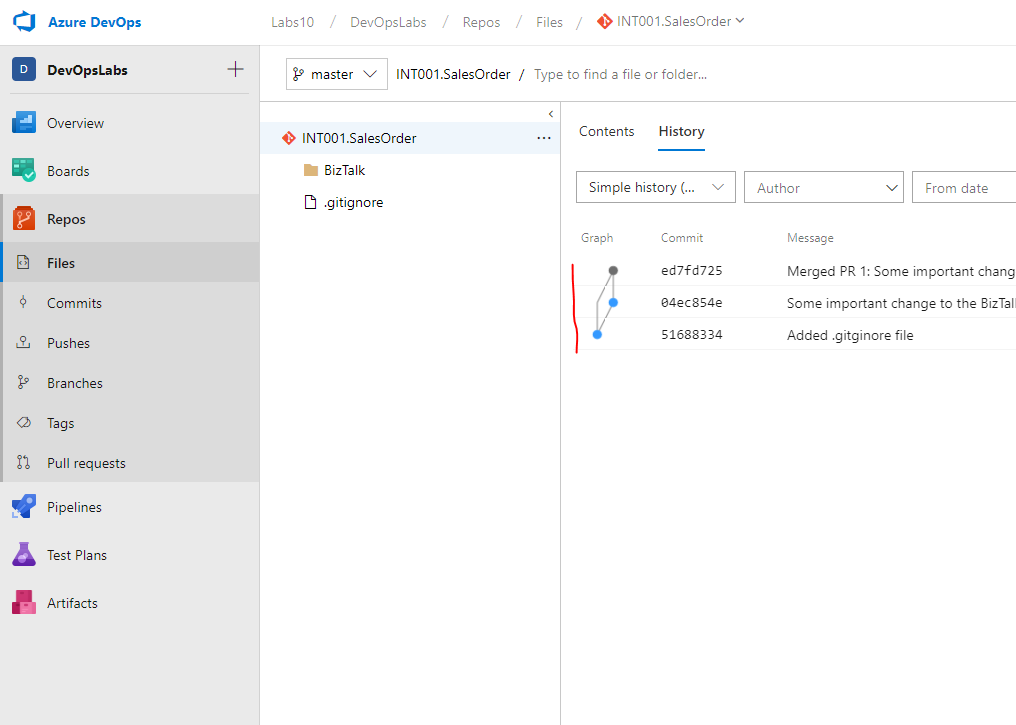The height and width of the screenshot is (725, 1016).
Task: Click the plus icon beside DevOpsLabs
Action: [x=236, y=69]
